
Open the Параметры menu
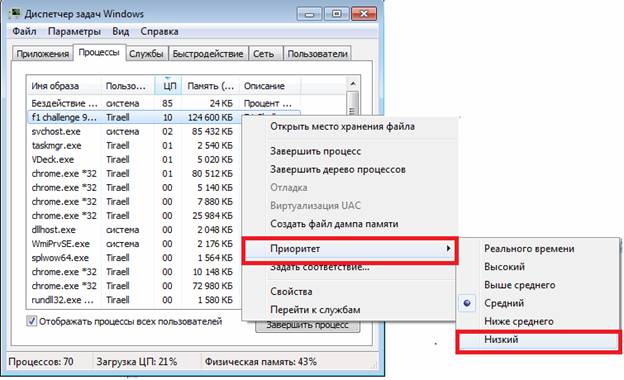74,31
